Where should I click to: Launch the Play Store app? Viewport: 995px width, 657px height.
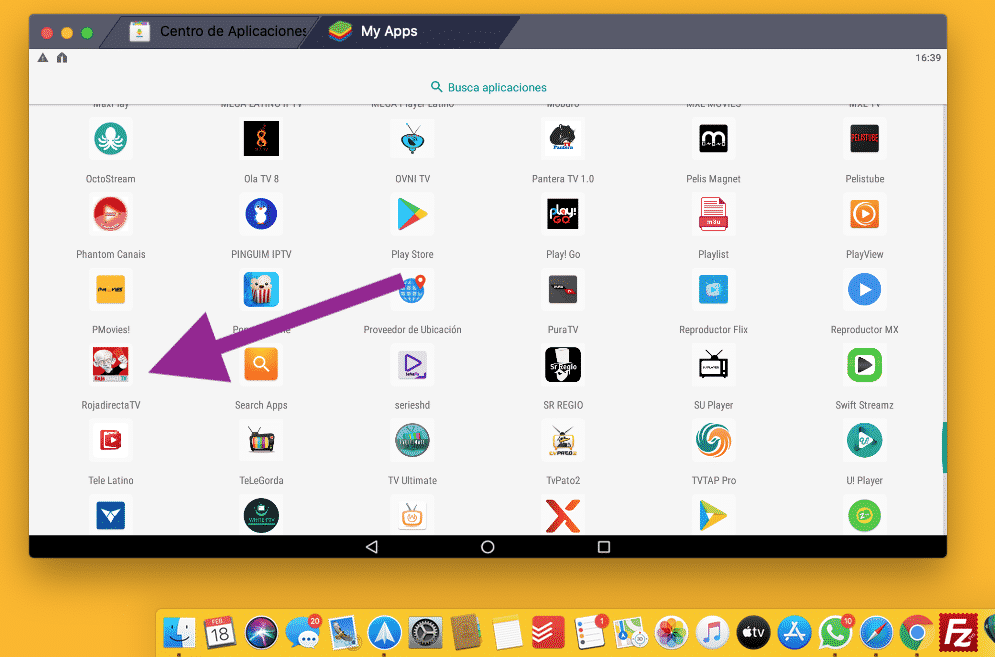point(413,214)
